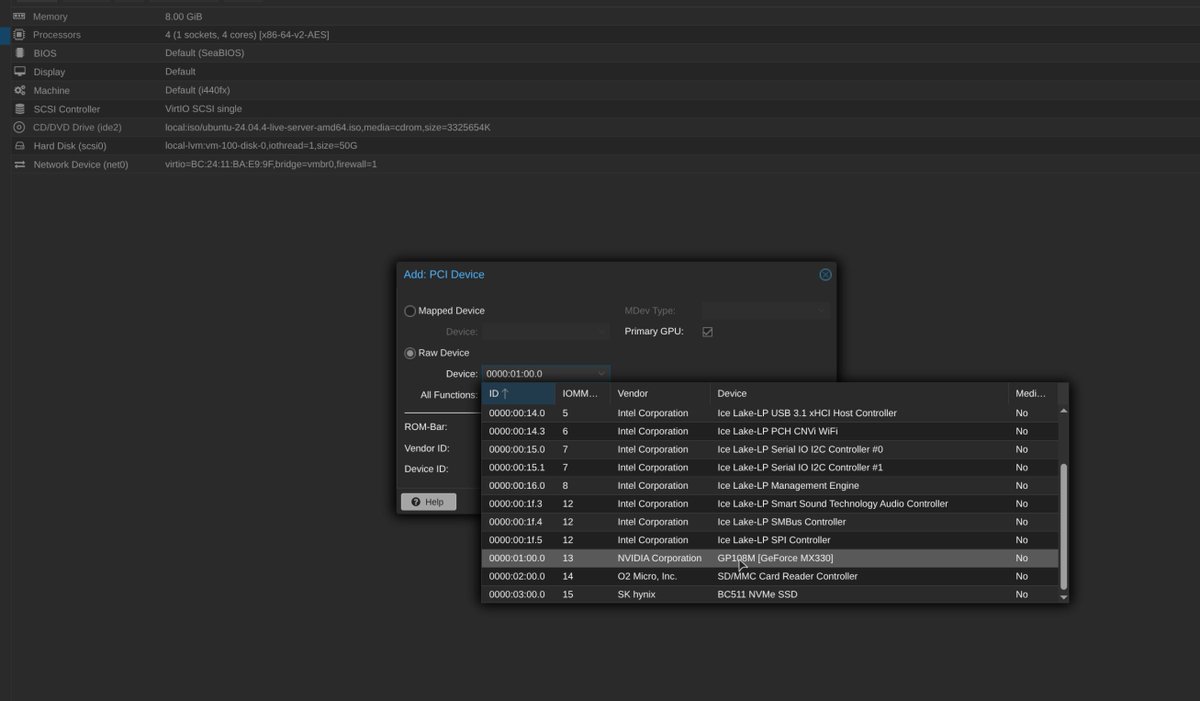This screenshot has width=1200, height=701.
Task: Sort by the IOMMU group column header
Action: [x=583, y=394]
